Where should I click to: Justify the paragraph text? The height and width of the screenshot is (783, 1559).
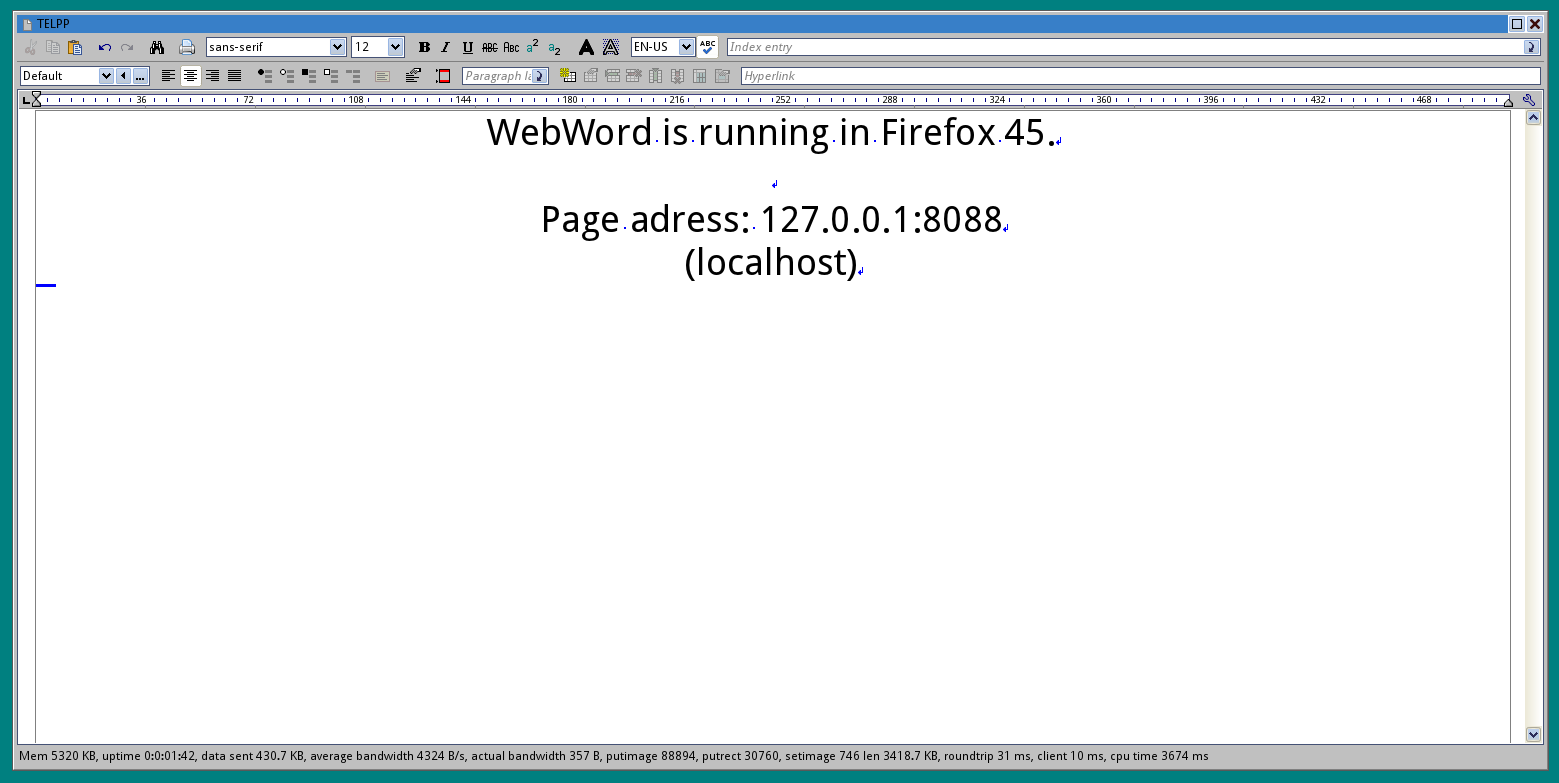pyautogui.click(x=234, y=76)
